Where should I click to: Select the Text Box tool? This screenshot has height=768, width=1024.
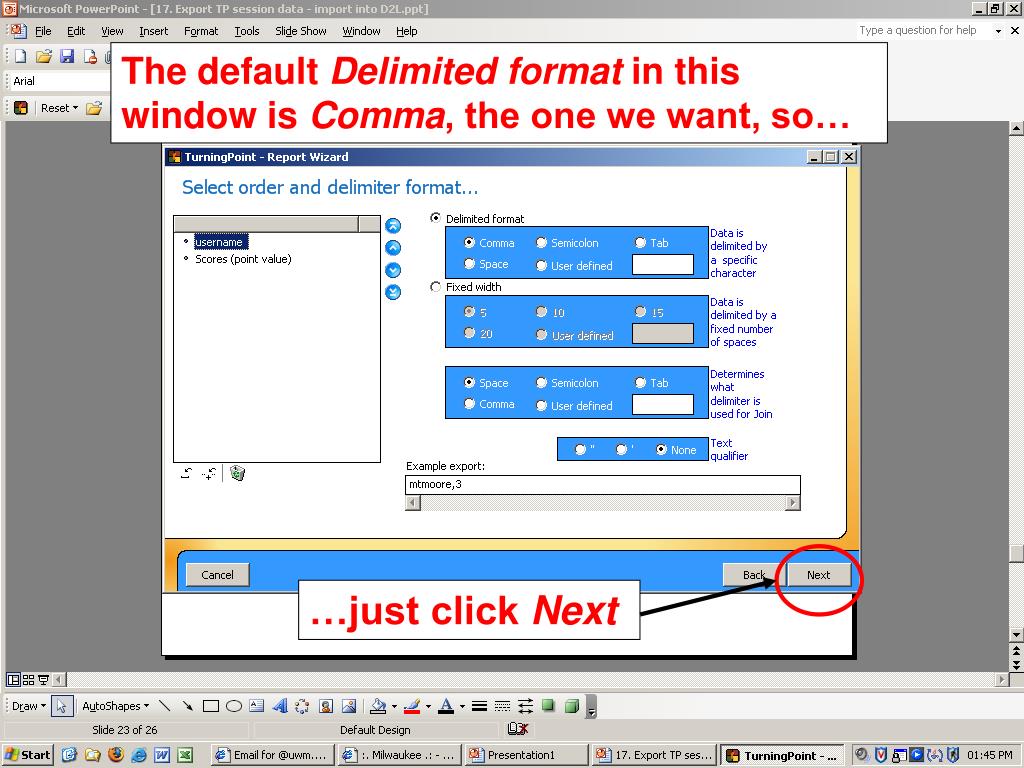(257, 706)
